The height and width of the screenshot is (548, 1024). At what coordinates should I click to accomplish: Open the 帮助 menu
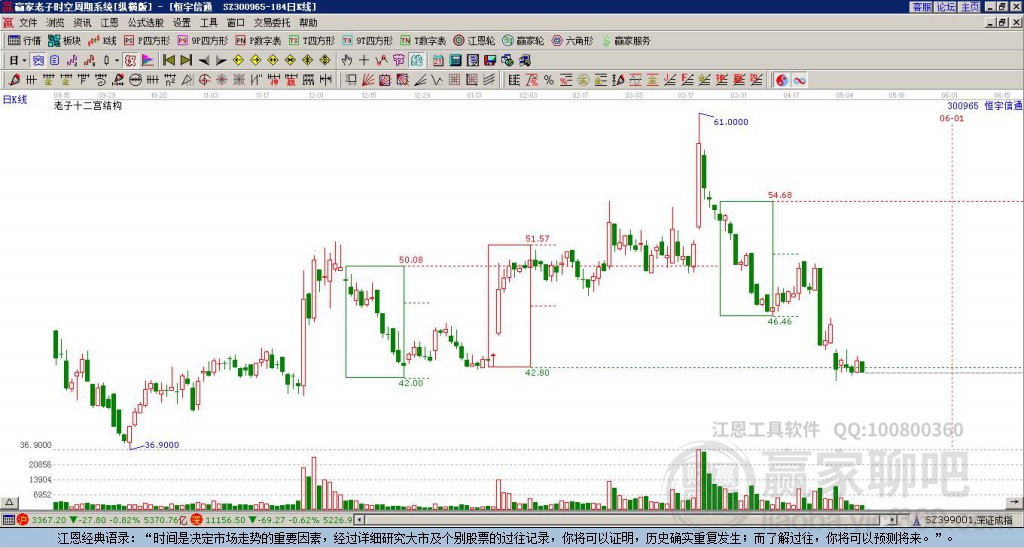tap(308, 23)
